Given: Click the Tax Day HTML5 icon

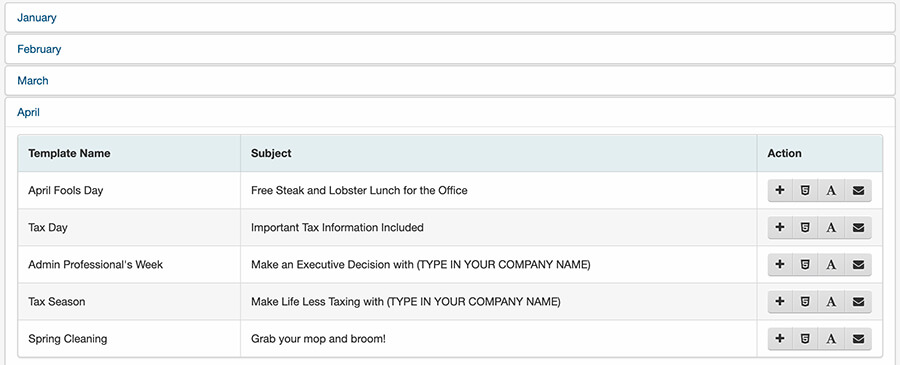Looking at the screenshot, I should click(805, 228).
